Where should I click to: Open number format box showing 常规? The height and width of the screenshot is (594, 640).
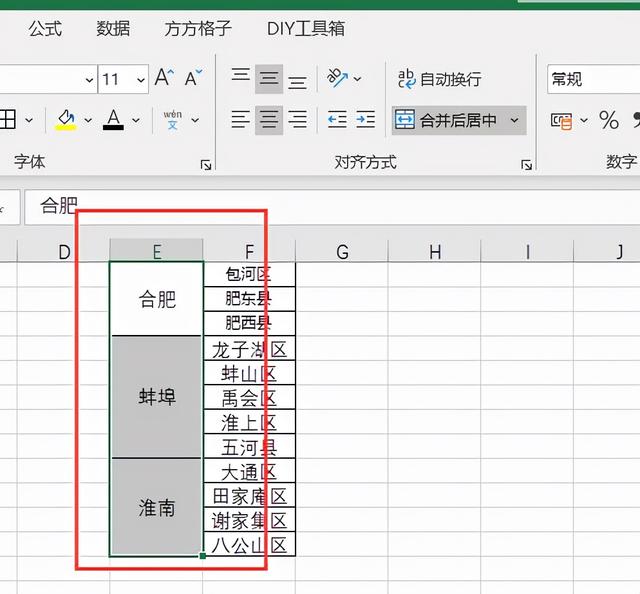(x=593, y=79)
